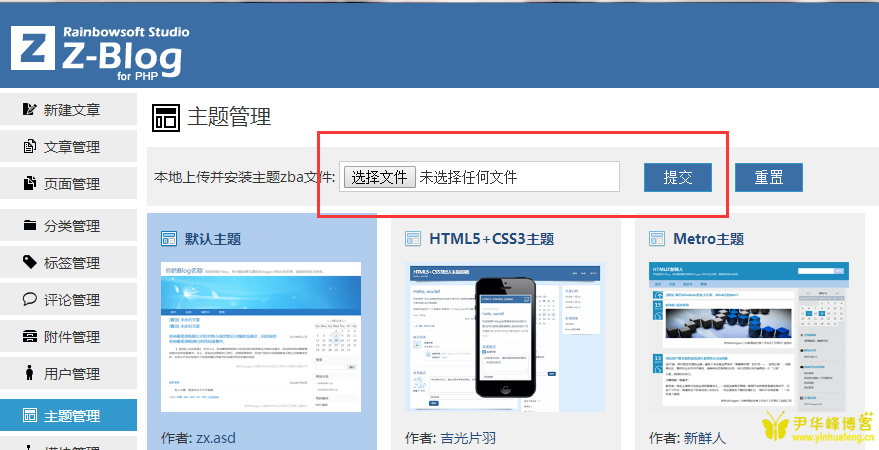The height and width of the screenshot is (450, 879).
Task: Click the 本地上传并安装主题zba文件 label
Action: click(x=244, y=178)
